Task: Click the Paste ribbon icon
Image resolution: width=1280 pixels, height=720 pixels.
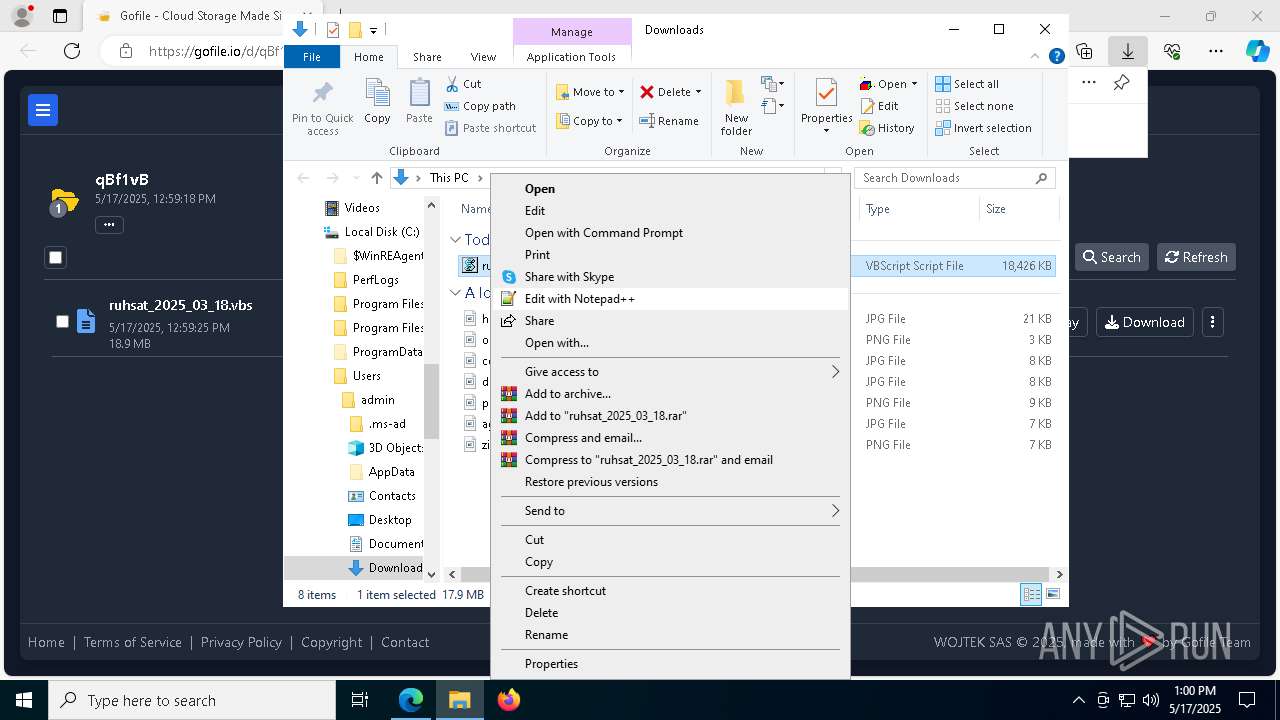Action: click(419, 102)
